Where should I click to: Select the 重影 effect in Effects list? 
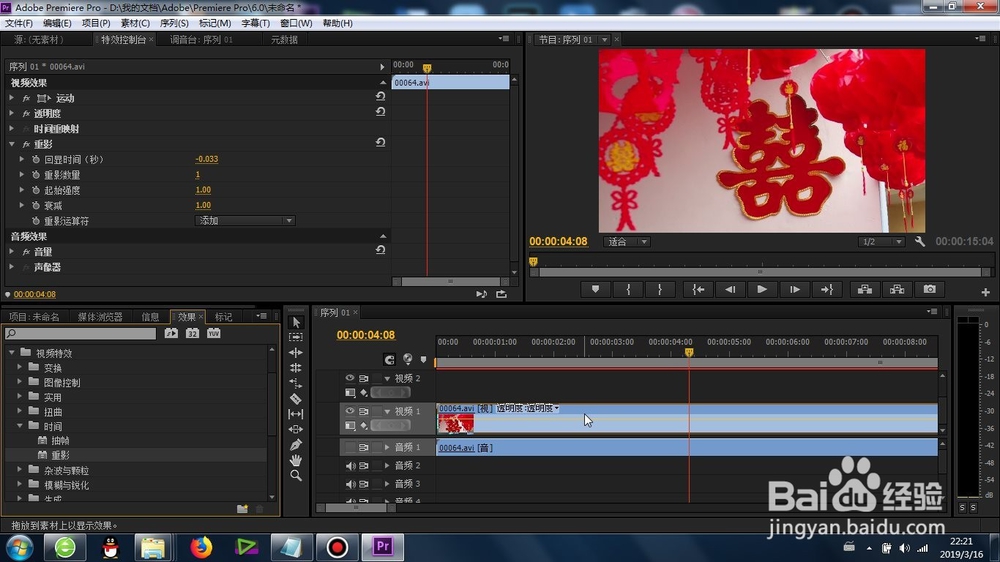61,455
